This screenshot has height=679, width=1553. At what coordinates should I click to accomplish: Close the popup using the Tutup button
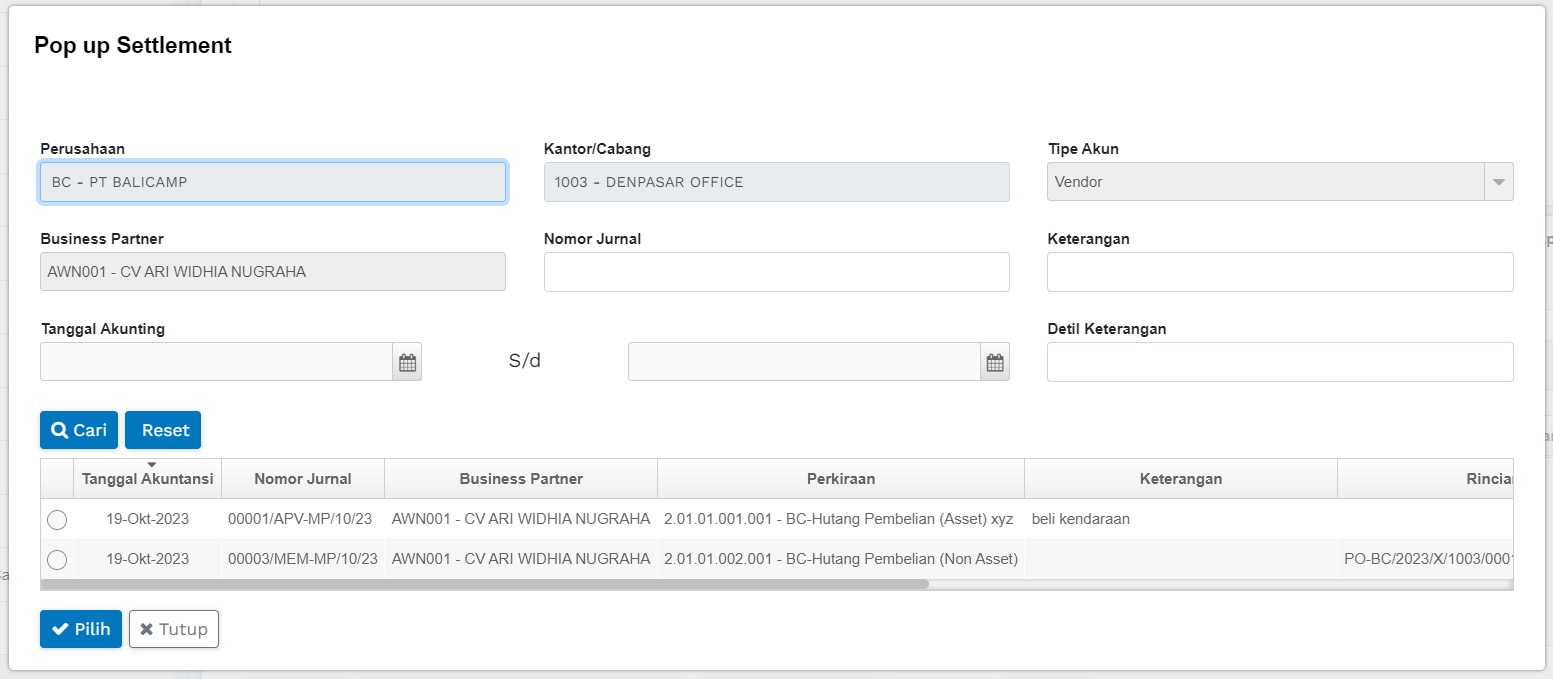point(174,629)
